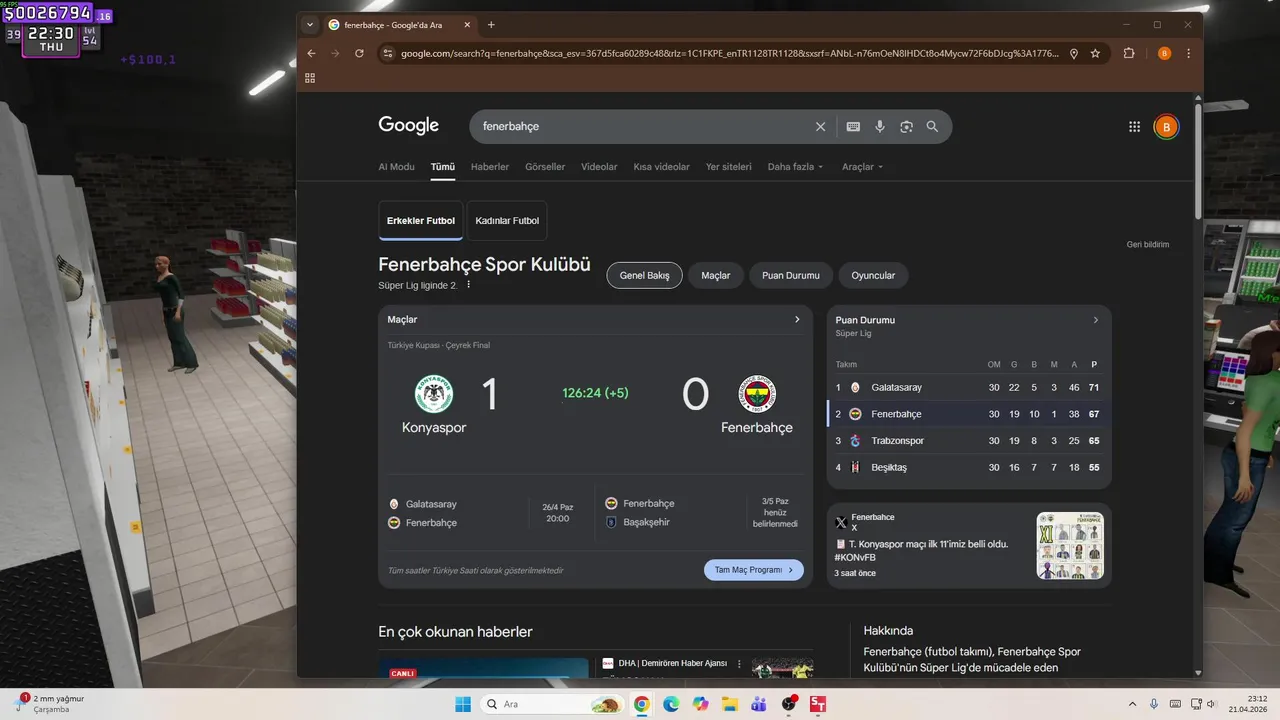Click the Geri bildirim link
The height and width of the screenshot is (720, 1280).
1148,244
